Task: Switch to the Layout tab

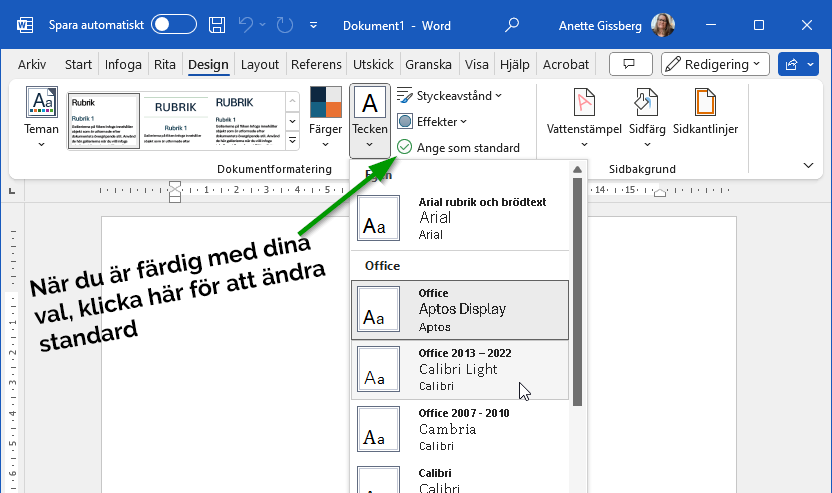Action: pyautogui.click(x=260, y=65)
